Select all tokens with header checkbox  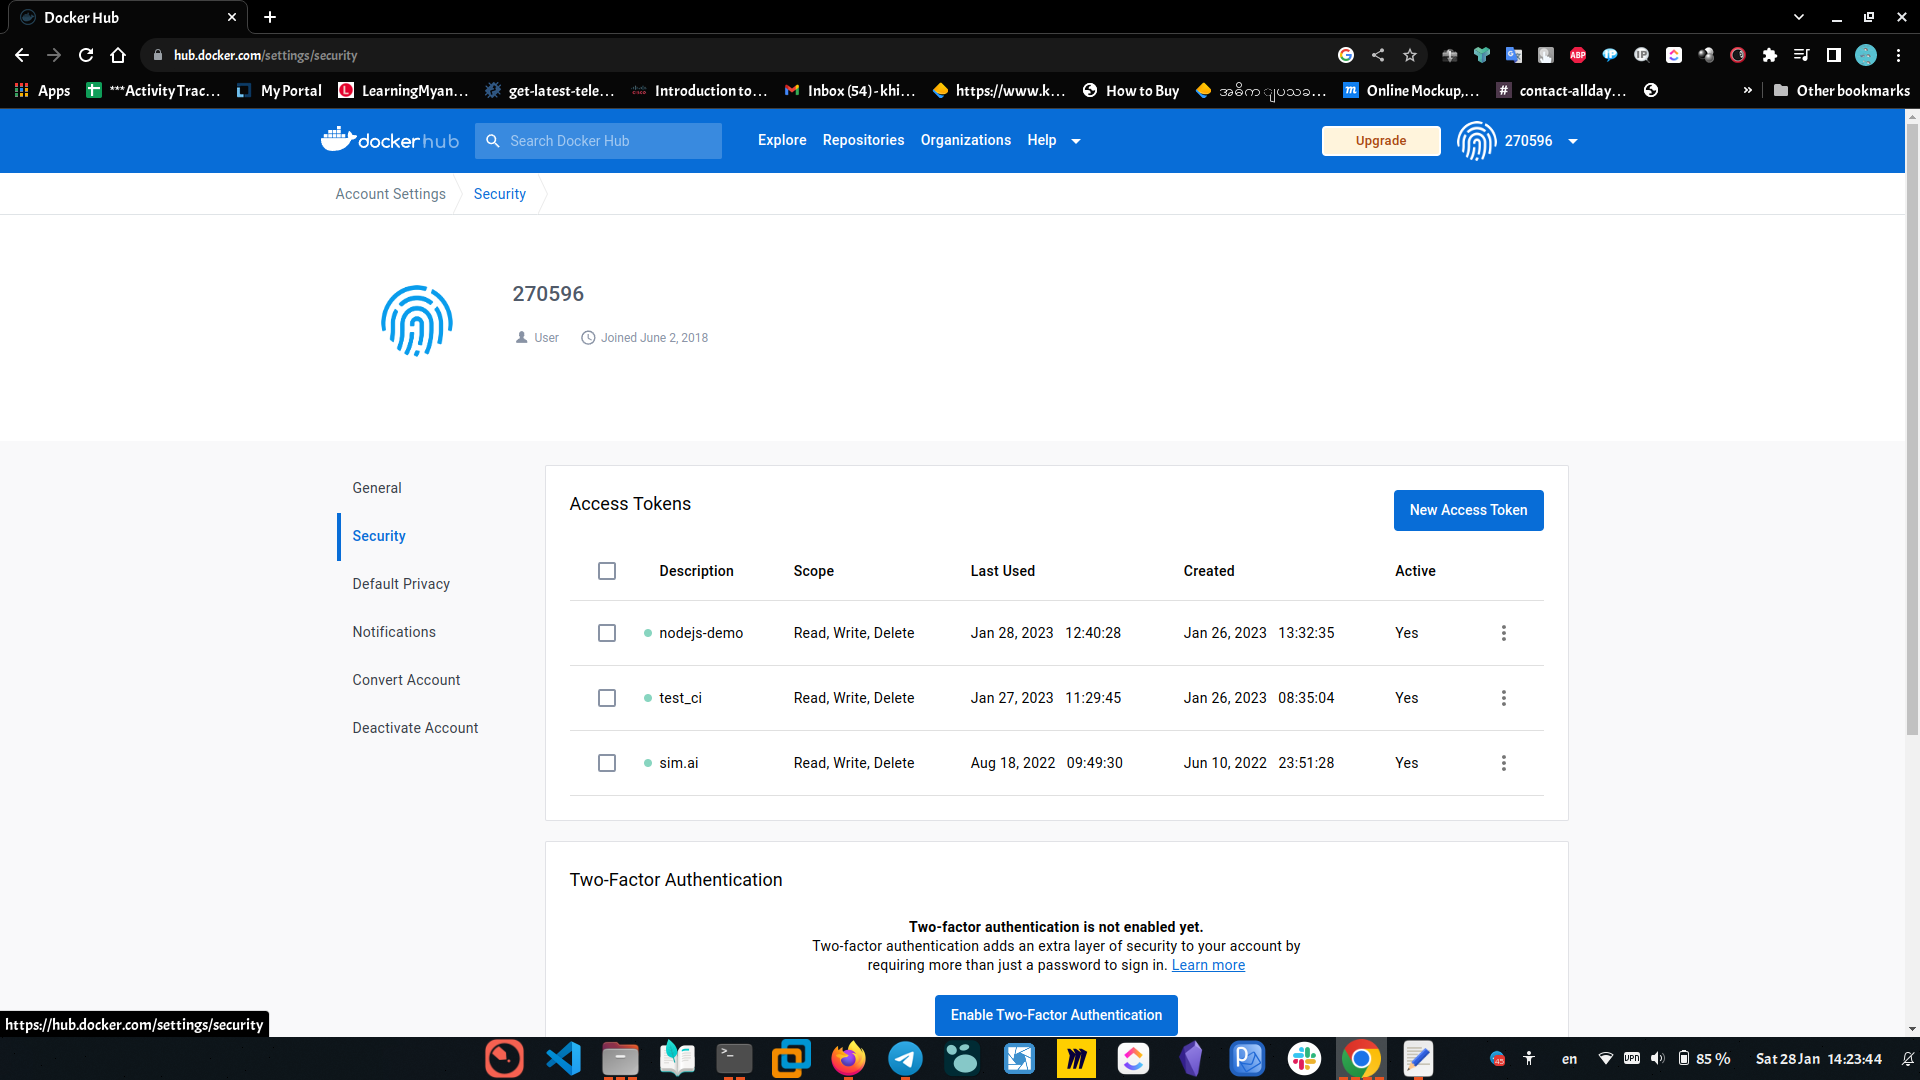click(x=607, y=571)
